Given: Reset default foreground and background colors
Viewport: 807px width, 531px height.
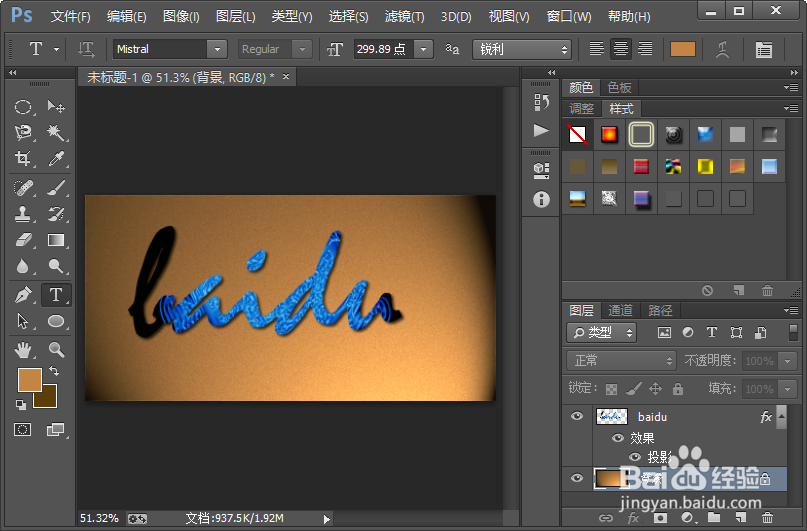Looking at the screenshot, I should [21, 405].
